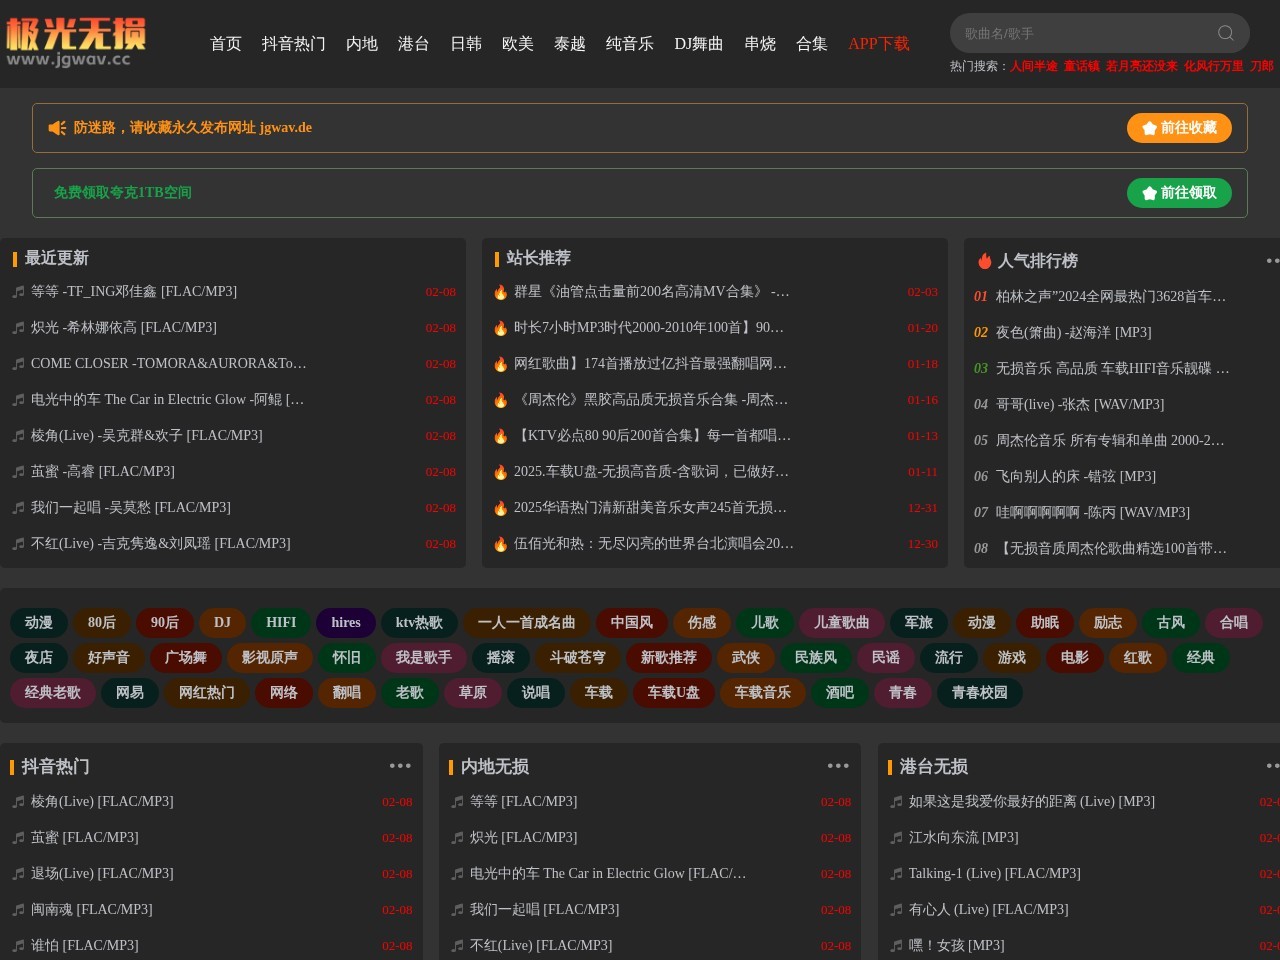Select the 欧美 navigation tab
The height and width of the screenshot is (960, 1280).
click(518, 44)
